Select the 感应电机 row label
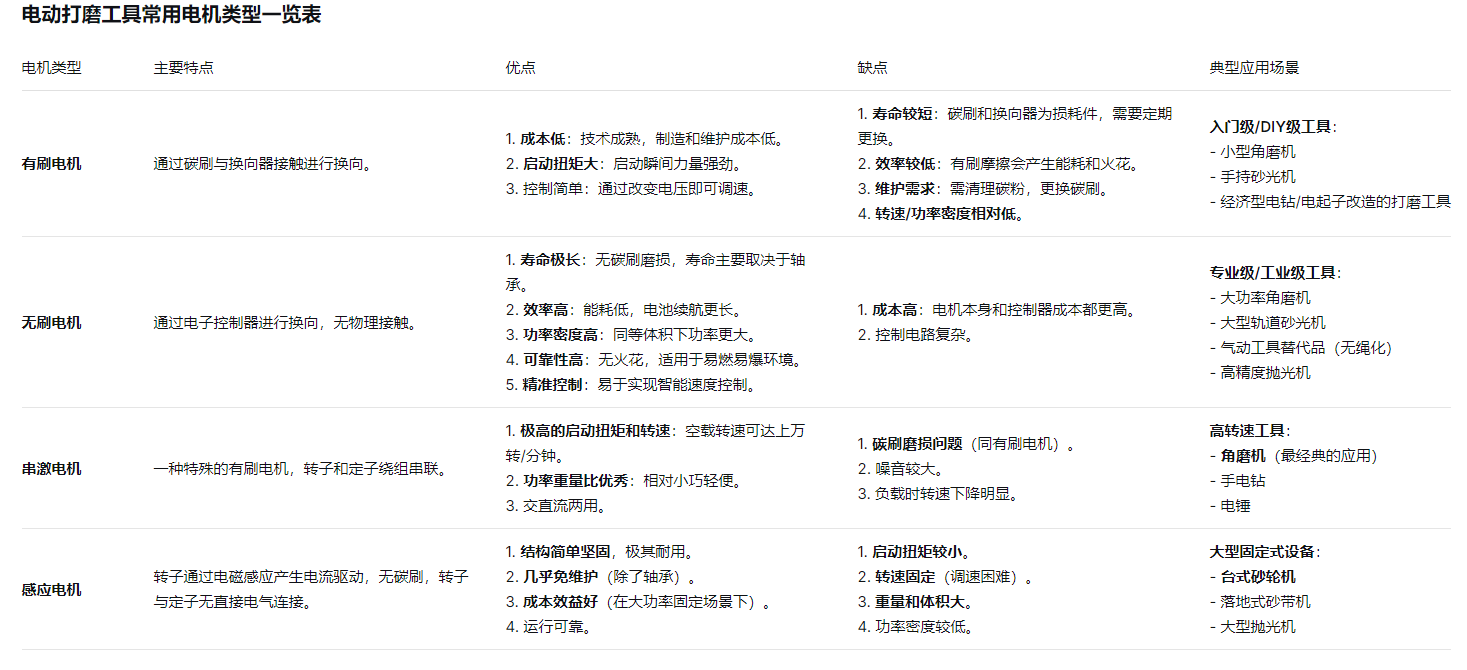The height and width of the screenshot is (670, 1467). pos(51,590)
